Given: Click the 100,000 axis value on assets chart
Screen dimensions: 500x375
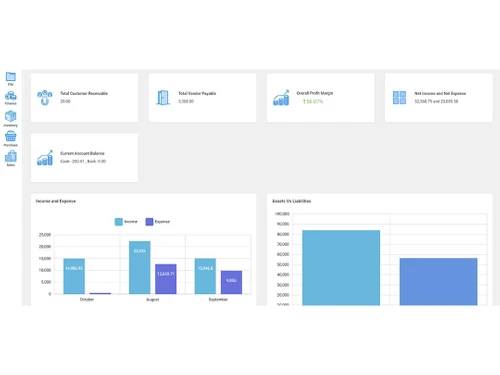Looking at the screenshot, I should (282, 214).
